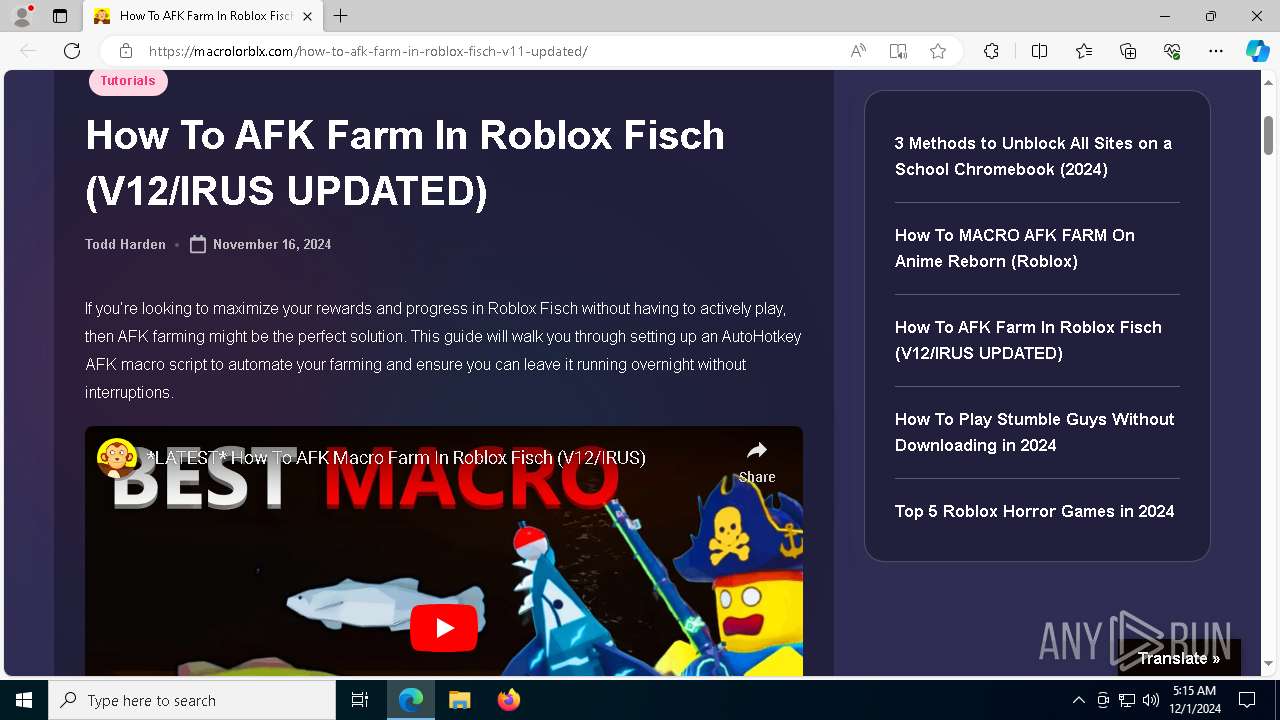Open the YouTube channel monkey avatar

(117, 458)
